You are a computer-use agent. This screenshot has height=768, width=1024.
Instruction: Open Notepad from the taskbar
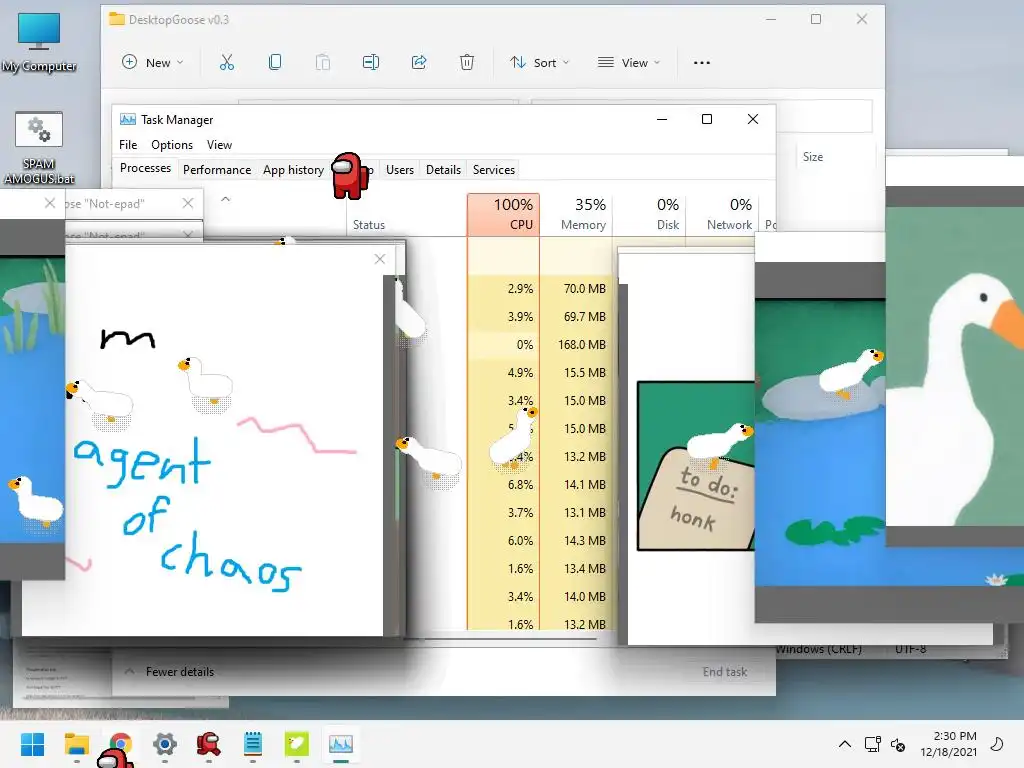pos(253,744)
